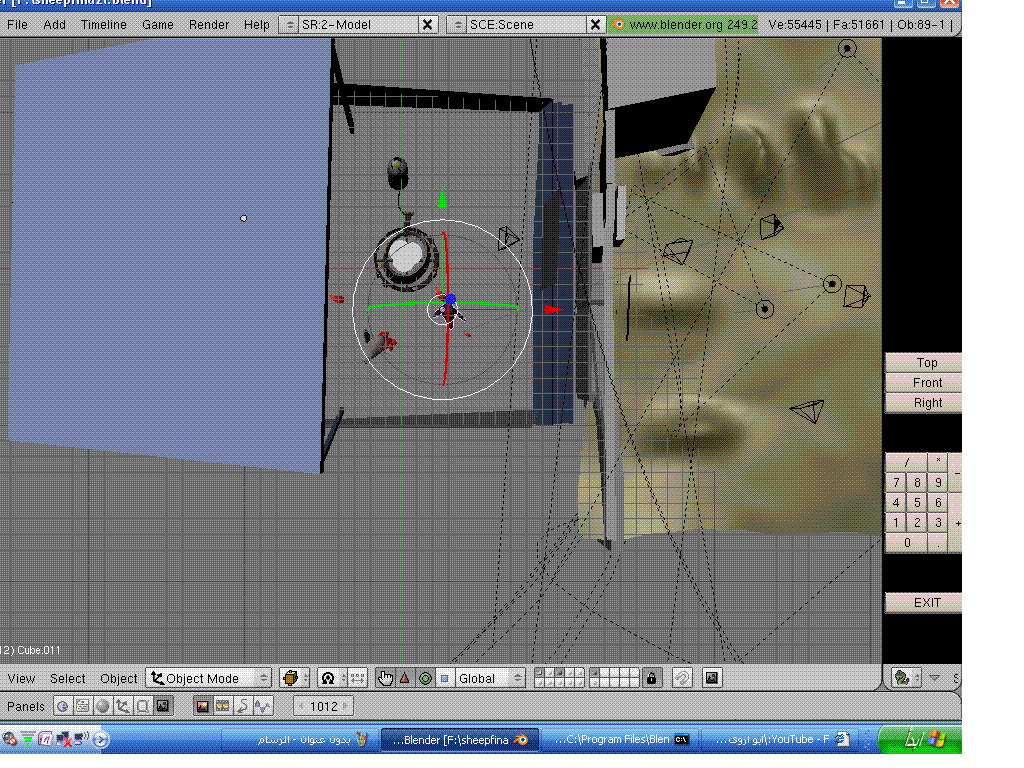Open the Object context panel icon
1024x768 pixels.
click(x=122, y=706)
